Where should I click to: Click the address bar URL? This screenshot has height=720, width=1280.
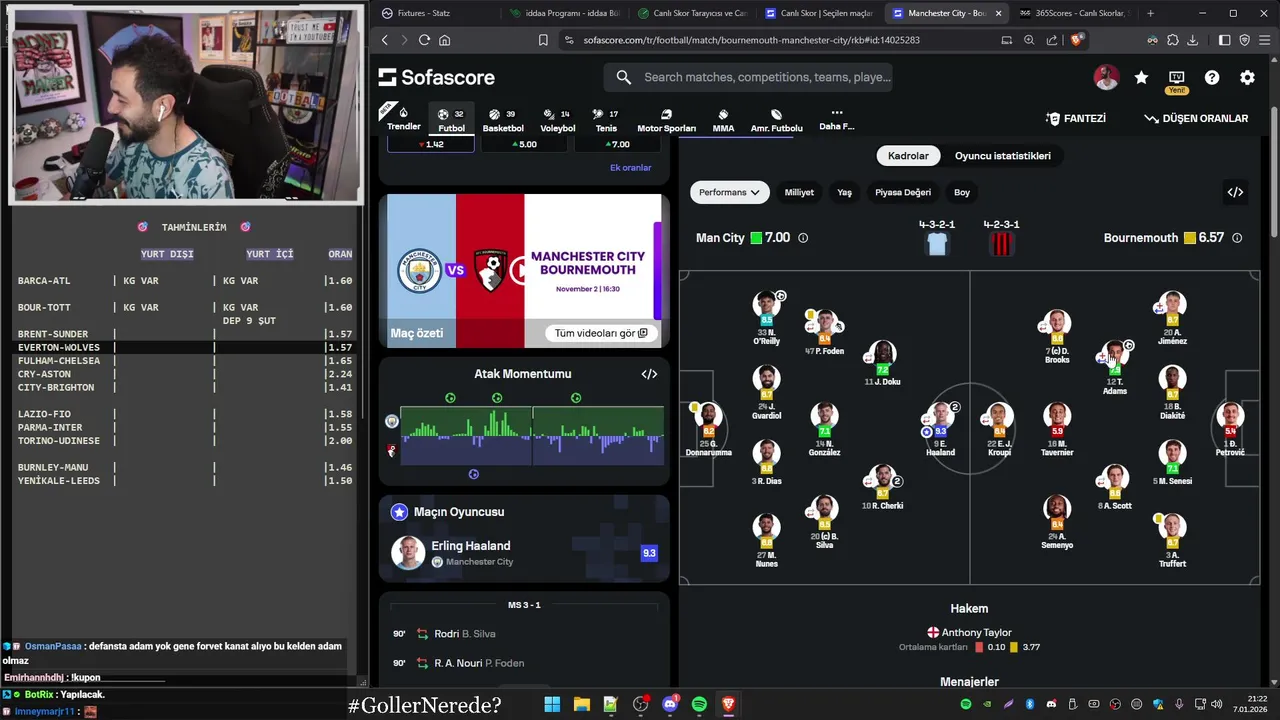751,40
